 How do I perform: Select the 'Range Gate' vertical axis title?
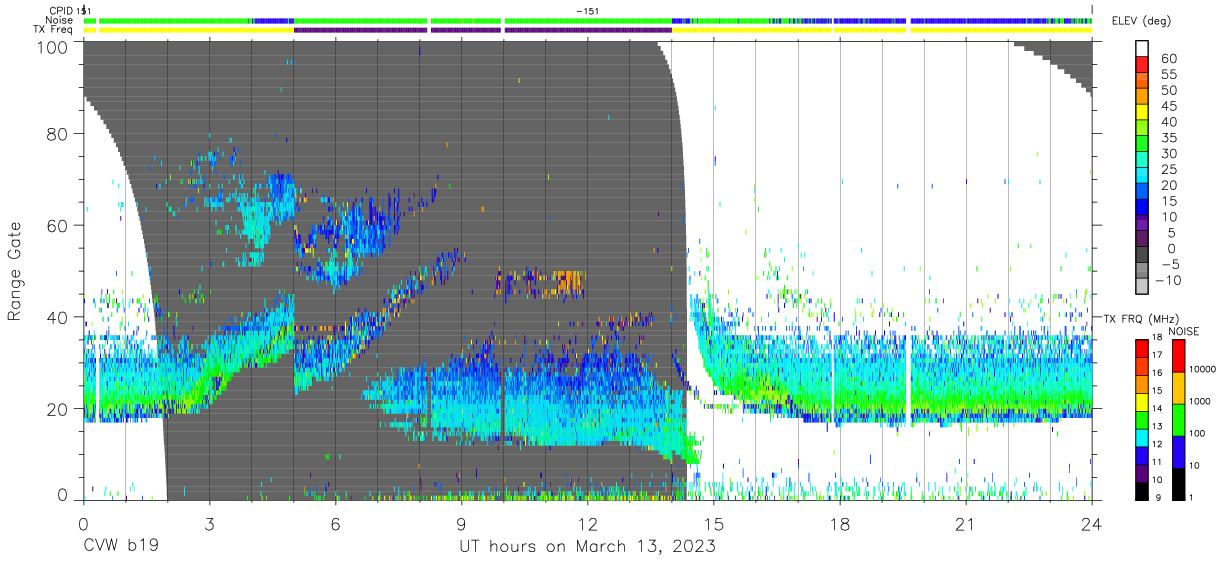click(16, 271)
